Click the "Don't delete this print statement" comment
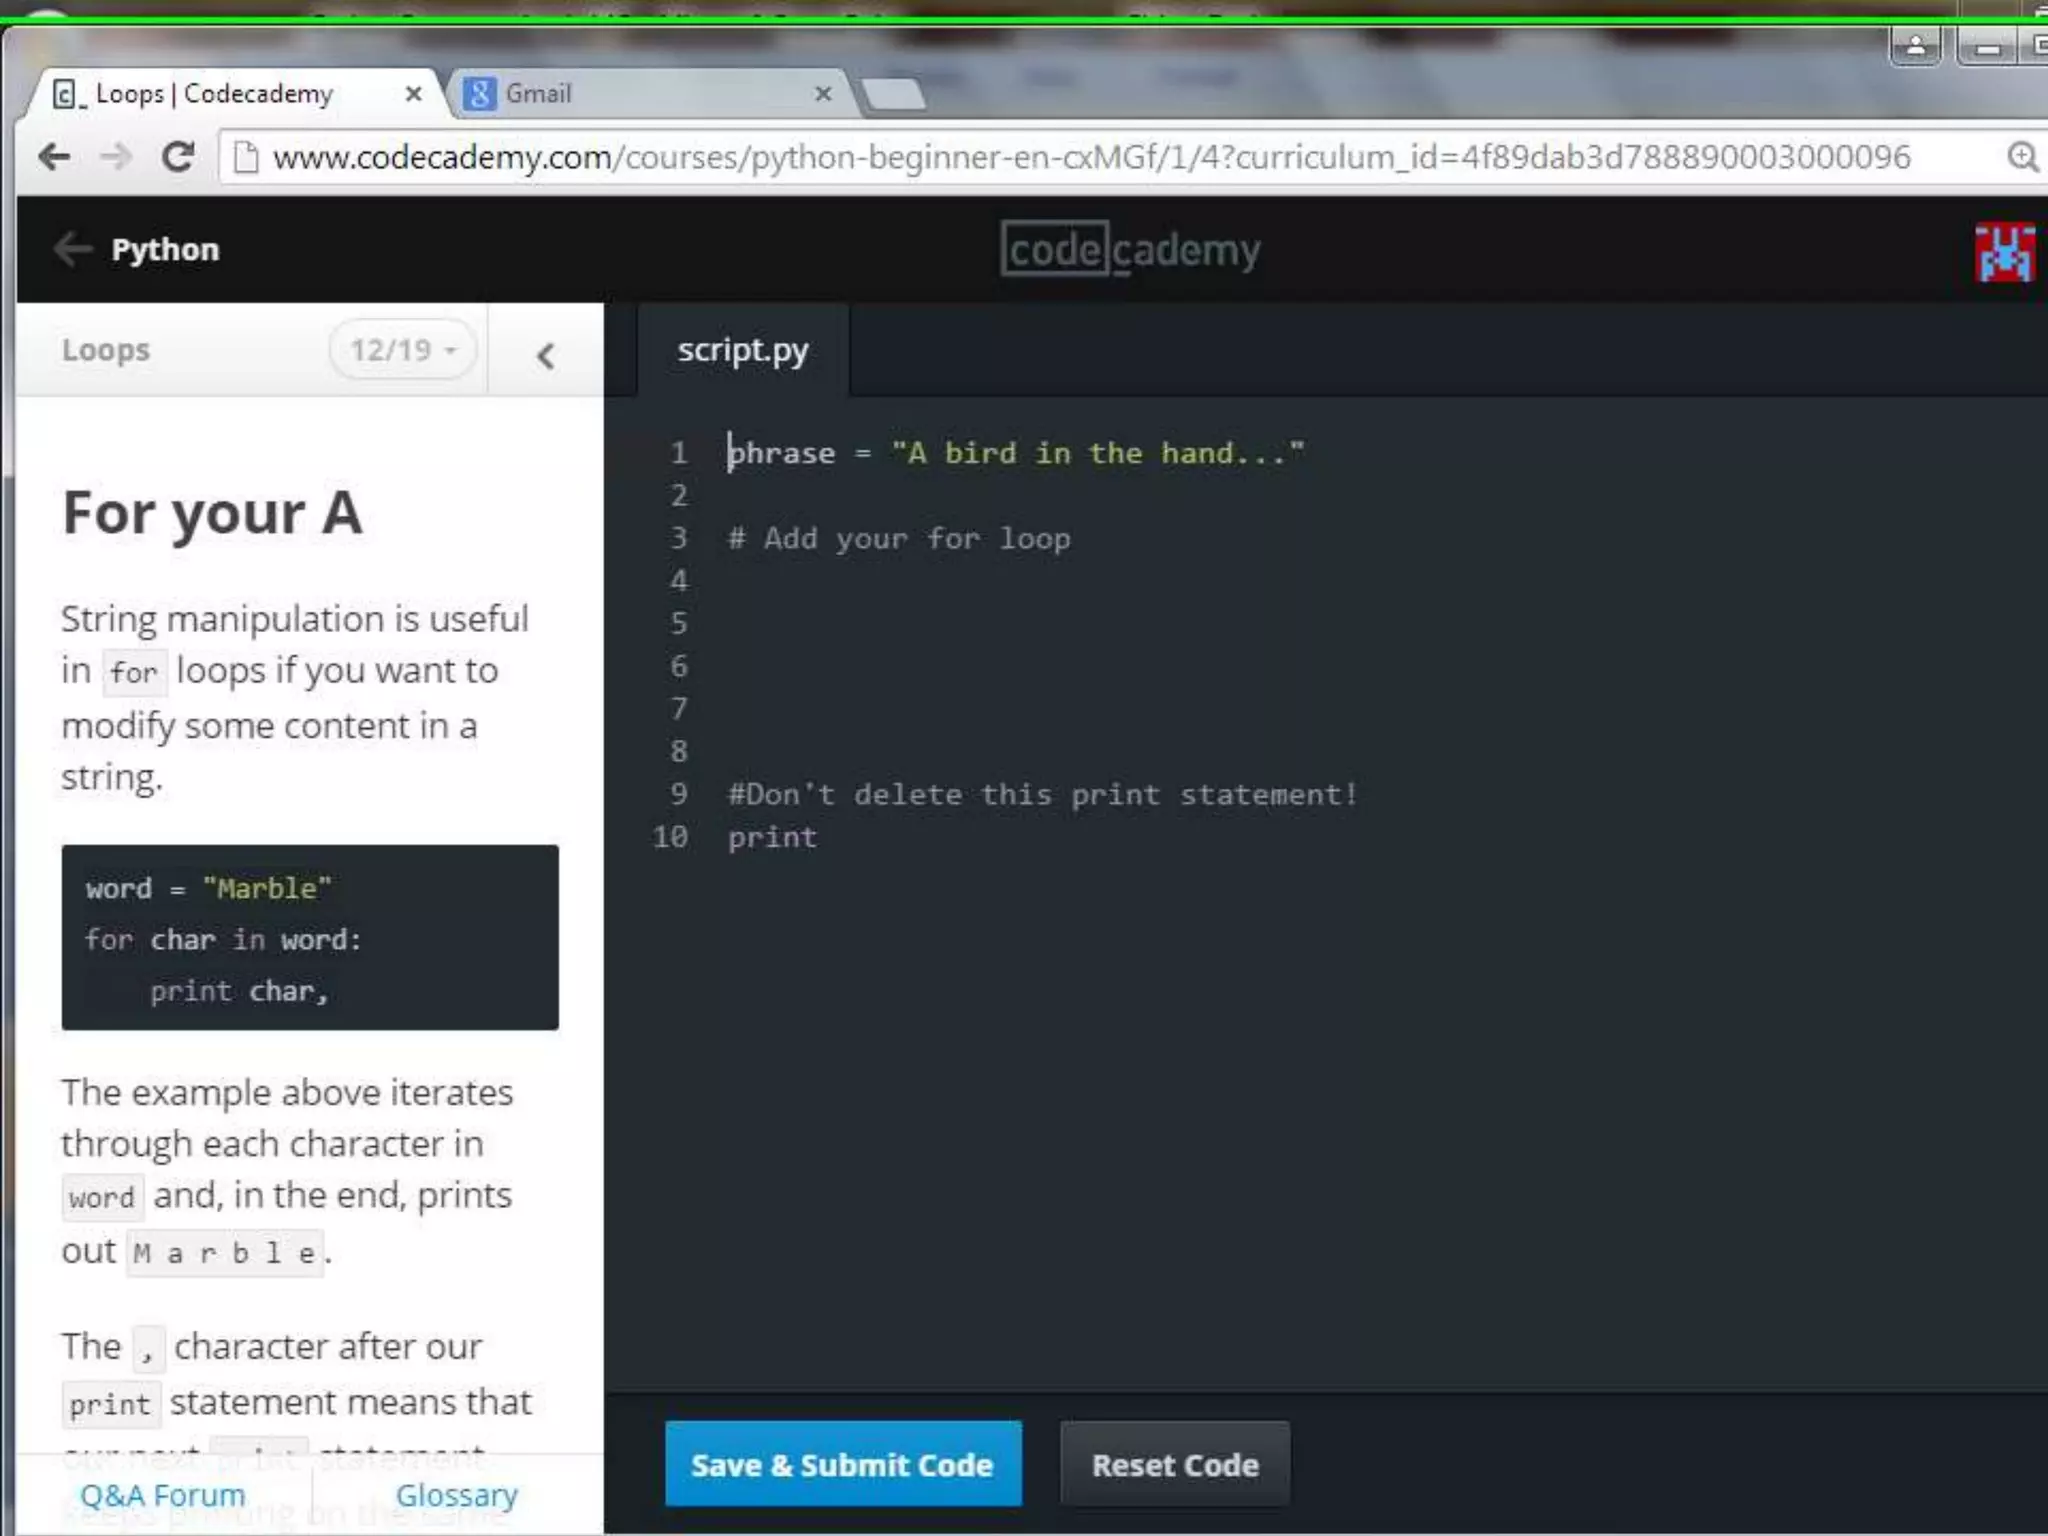Viewport: 2048px width, 1536px height. pos(1042,794)
